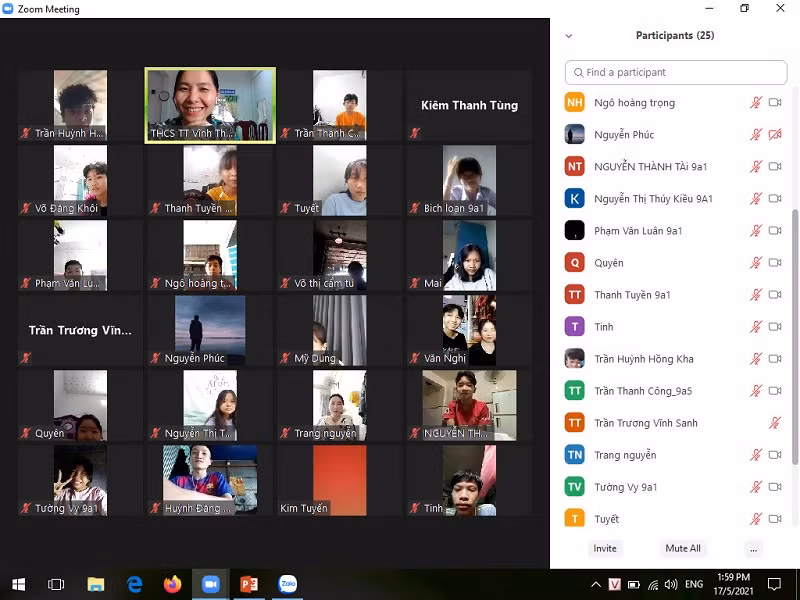This screenshot has width=800, height=600.
Task: Open the more options "..." button
Action: [x=753, y=548]
